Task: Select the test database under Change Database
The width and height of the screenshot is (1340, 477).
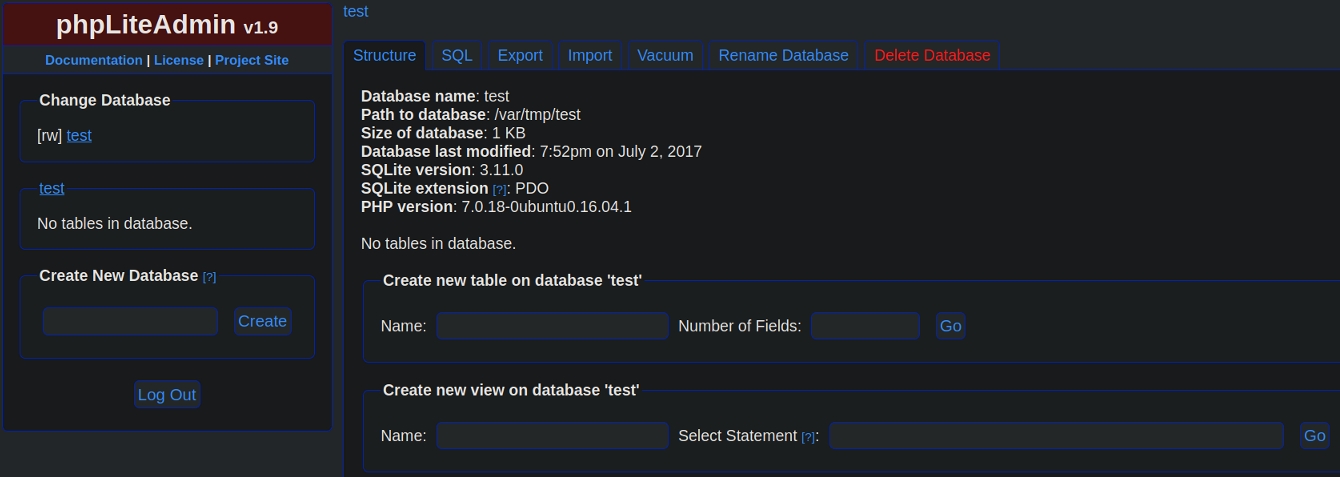Action: (x=79, y=136)
